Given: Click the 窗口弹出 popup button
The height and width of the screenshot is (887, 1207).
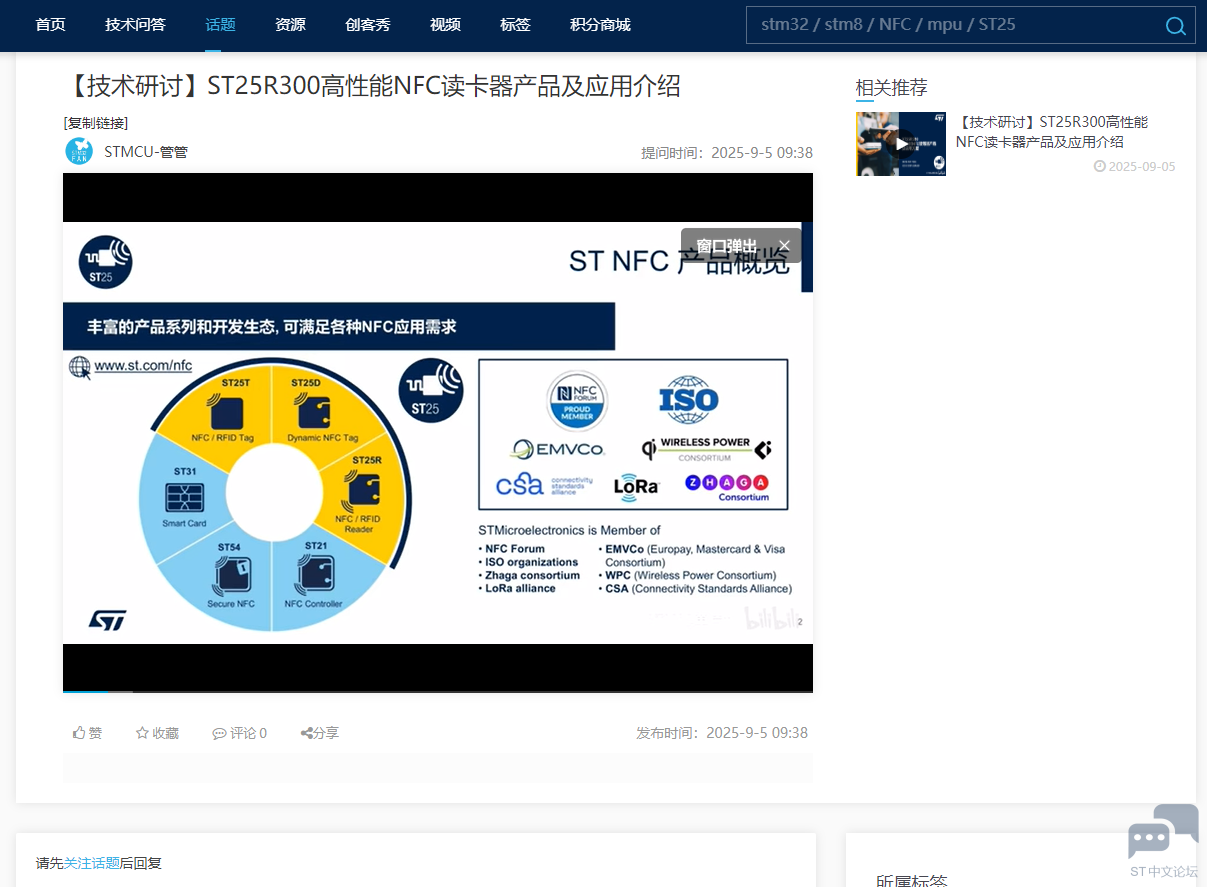Looking at the screenshot, I should pyautogui.click(x=727, y=246).
